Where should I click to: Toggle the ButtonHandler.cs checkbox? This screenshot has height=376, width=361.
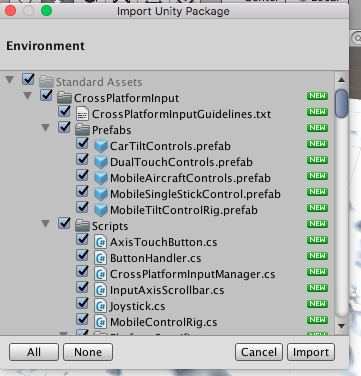point(82,255)
